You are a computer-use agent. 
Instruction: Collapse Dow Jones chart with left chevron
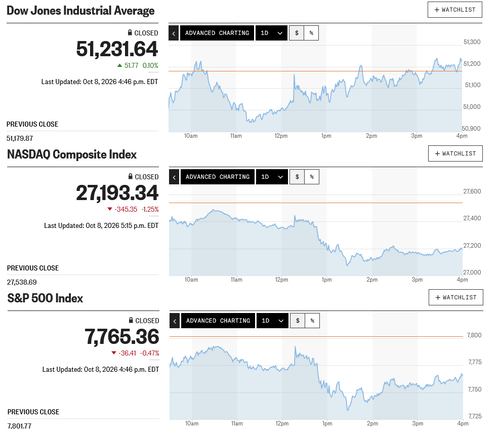(174, 33)
